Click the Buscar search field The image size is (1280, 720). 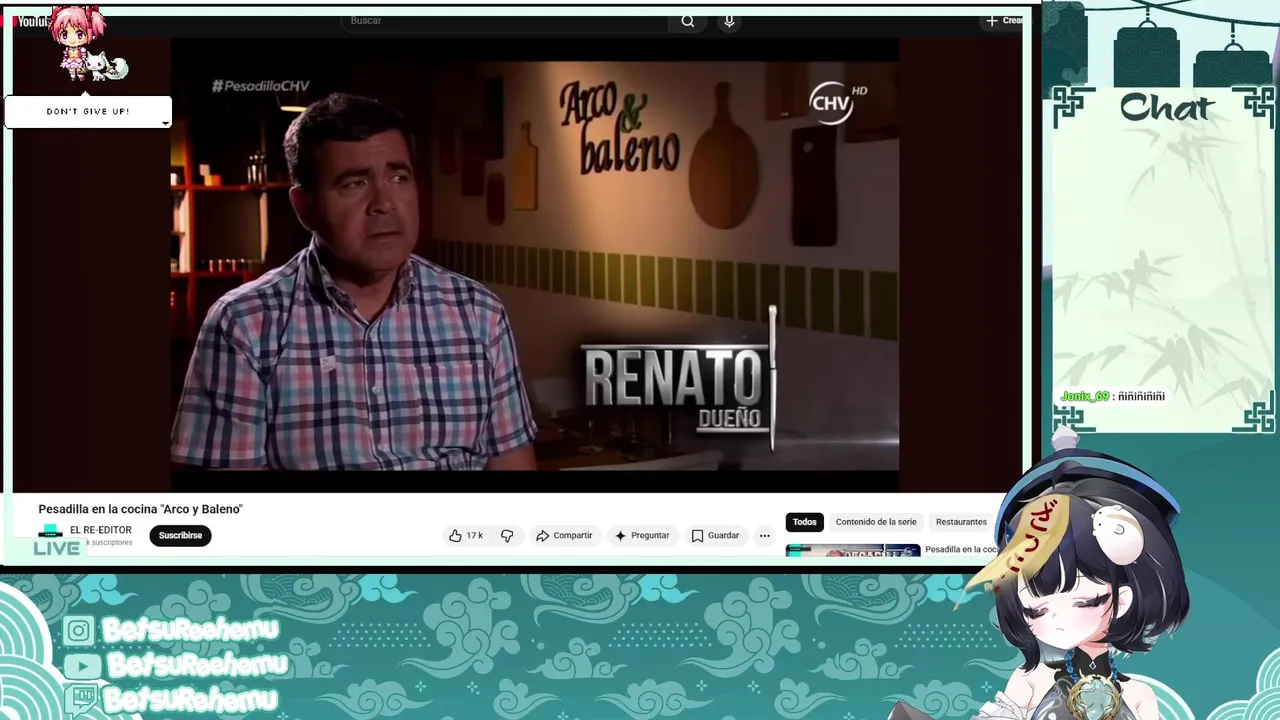505,21
